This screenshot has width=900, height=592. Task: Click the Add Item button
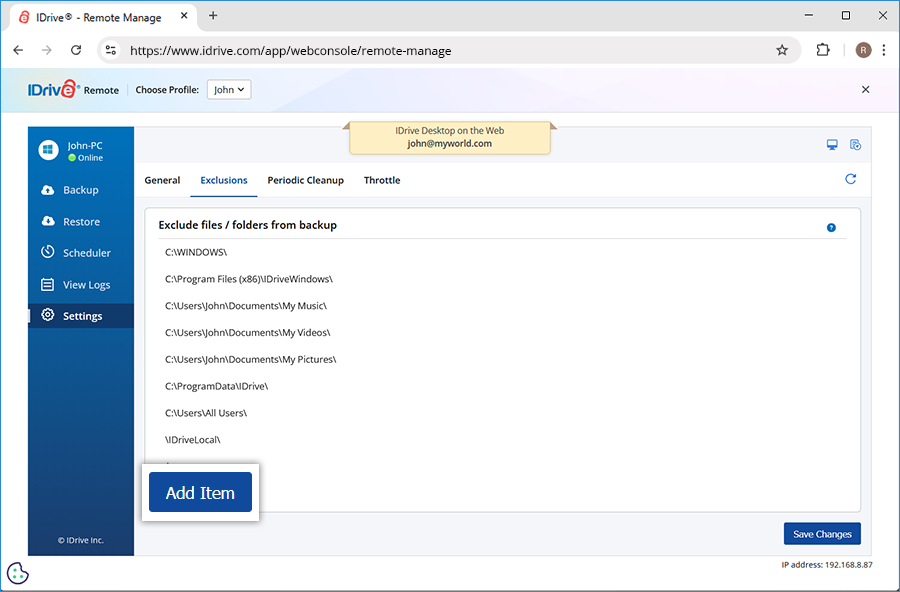pyautogui.click(x=200, y=492)
